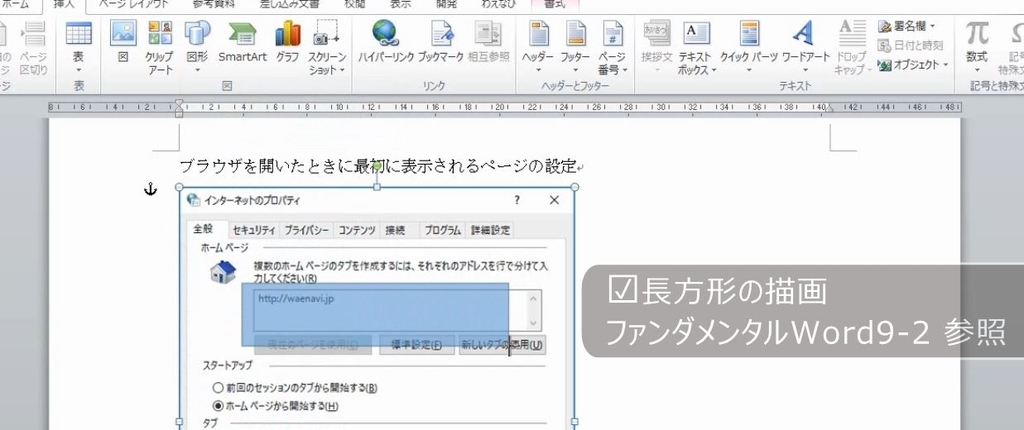Insert a table from the ribbon
The image size is (1024, 430).
[78, 47]
